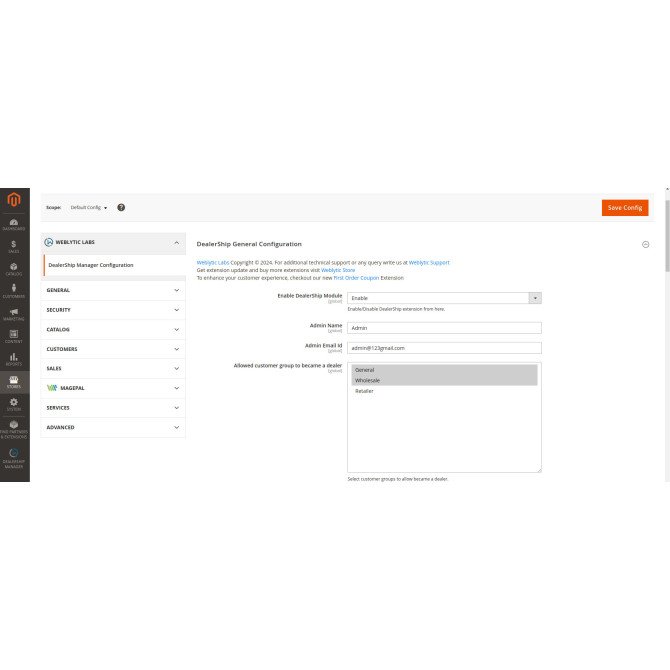Expand the Catalog config section
The height and width of the screenshot is (670, 670).
(x=113, y=329)
